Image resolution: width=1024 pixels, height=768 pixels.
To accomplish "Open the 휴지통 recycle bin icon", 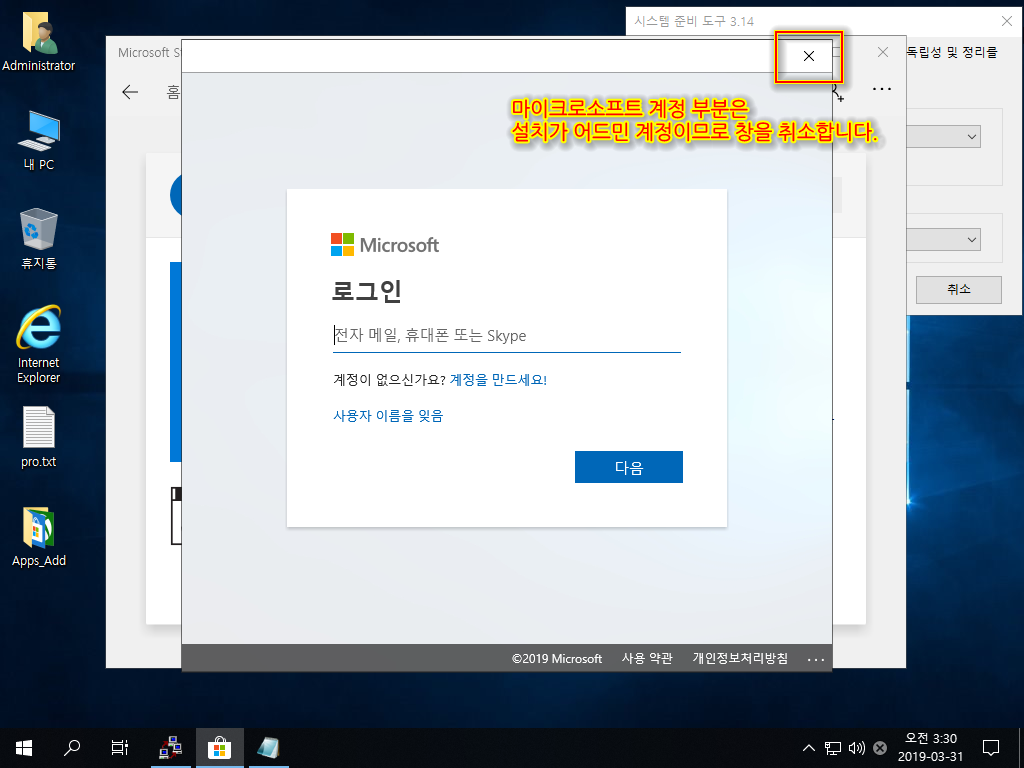I will [x=39, y=239].
